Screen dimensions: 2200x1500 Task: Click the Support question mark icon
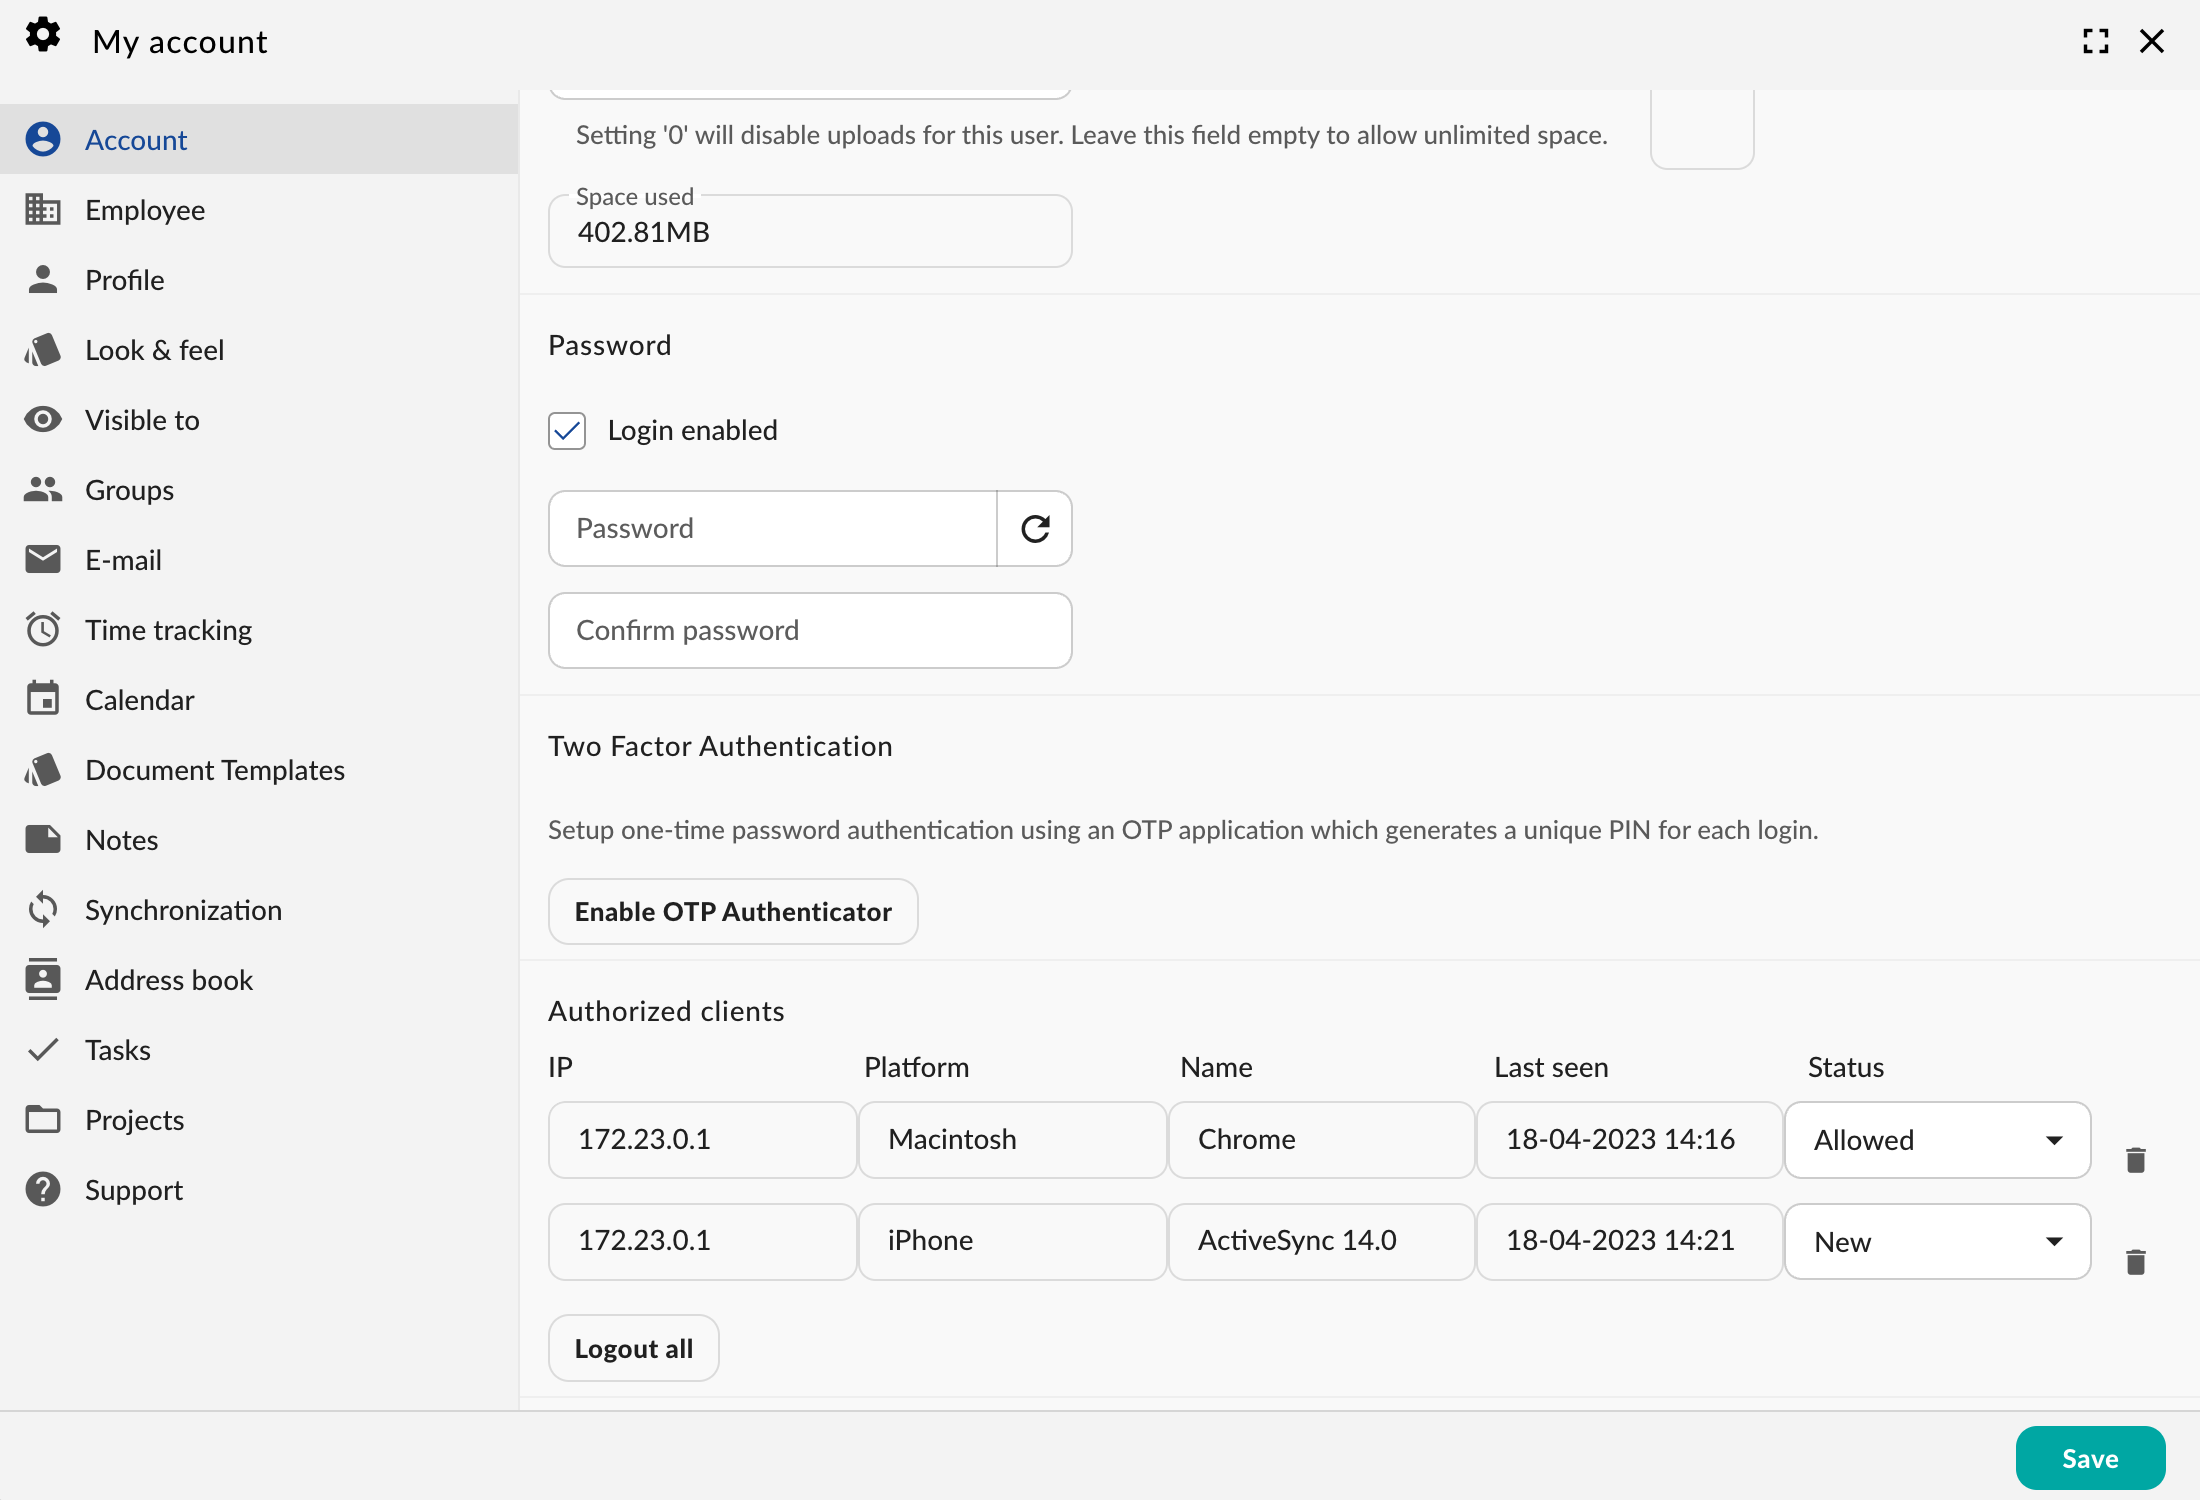(43, 1189)
